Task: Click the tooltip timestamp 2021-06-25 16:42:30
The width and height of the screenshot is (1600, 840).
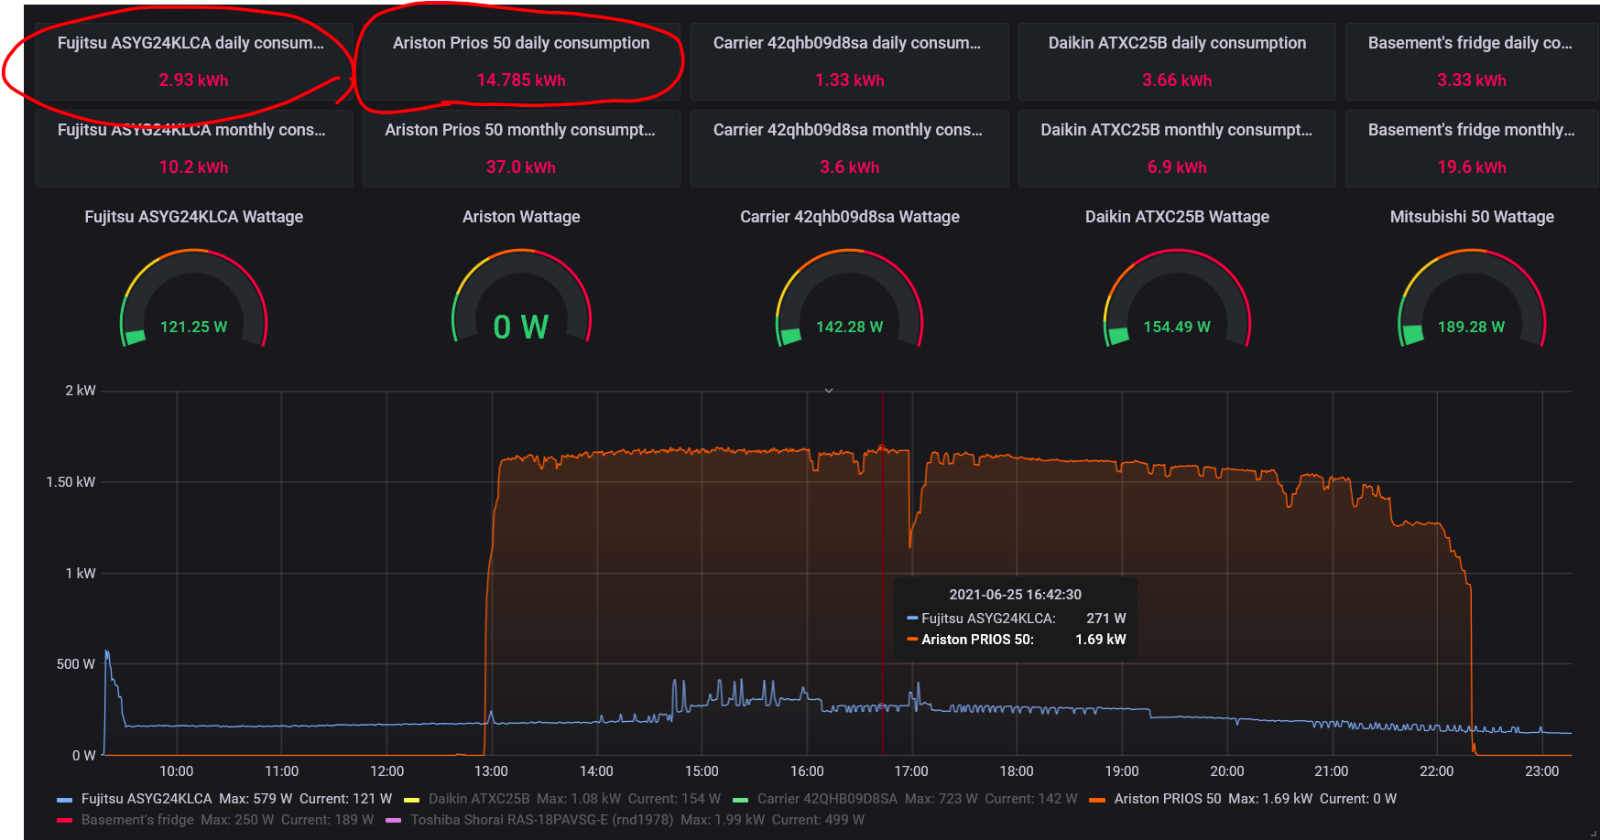Action: (1015, 594)
